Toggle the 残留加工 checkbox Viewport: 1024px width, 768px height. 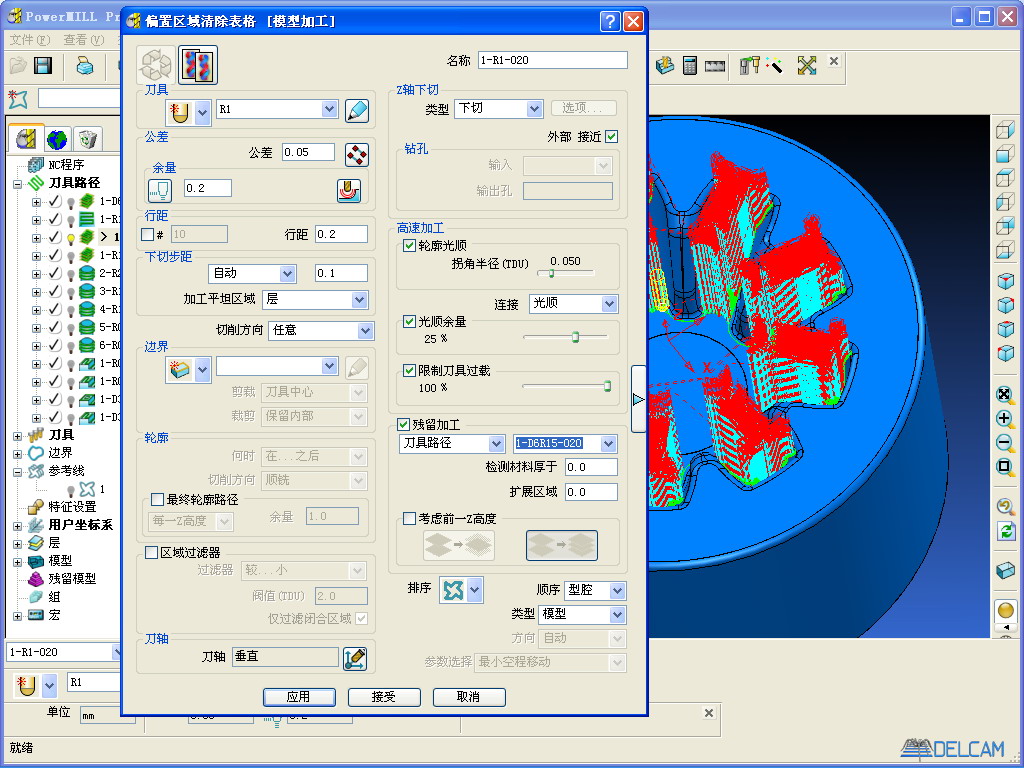404,424
